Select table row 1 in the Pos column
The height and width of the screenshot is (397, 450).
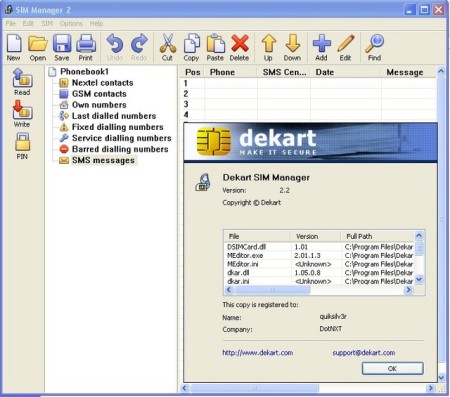(186, 83)
